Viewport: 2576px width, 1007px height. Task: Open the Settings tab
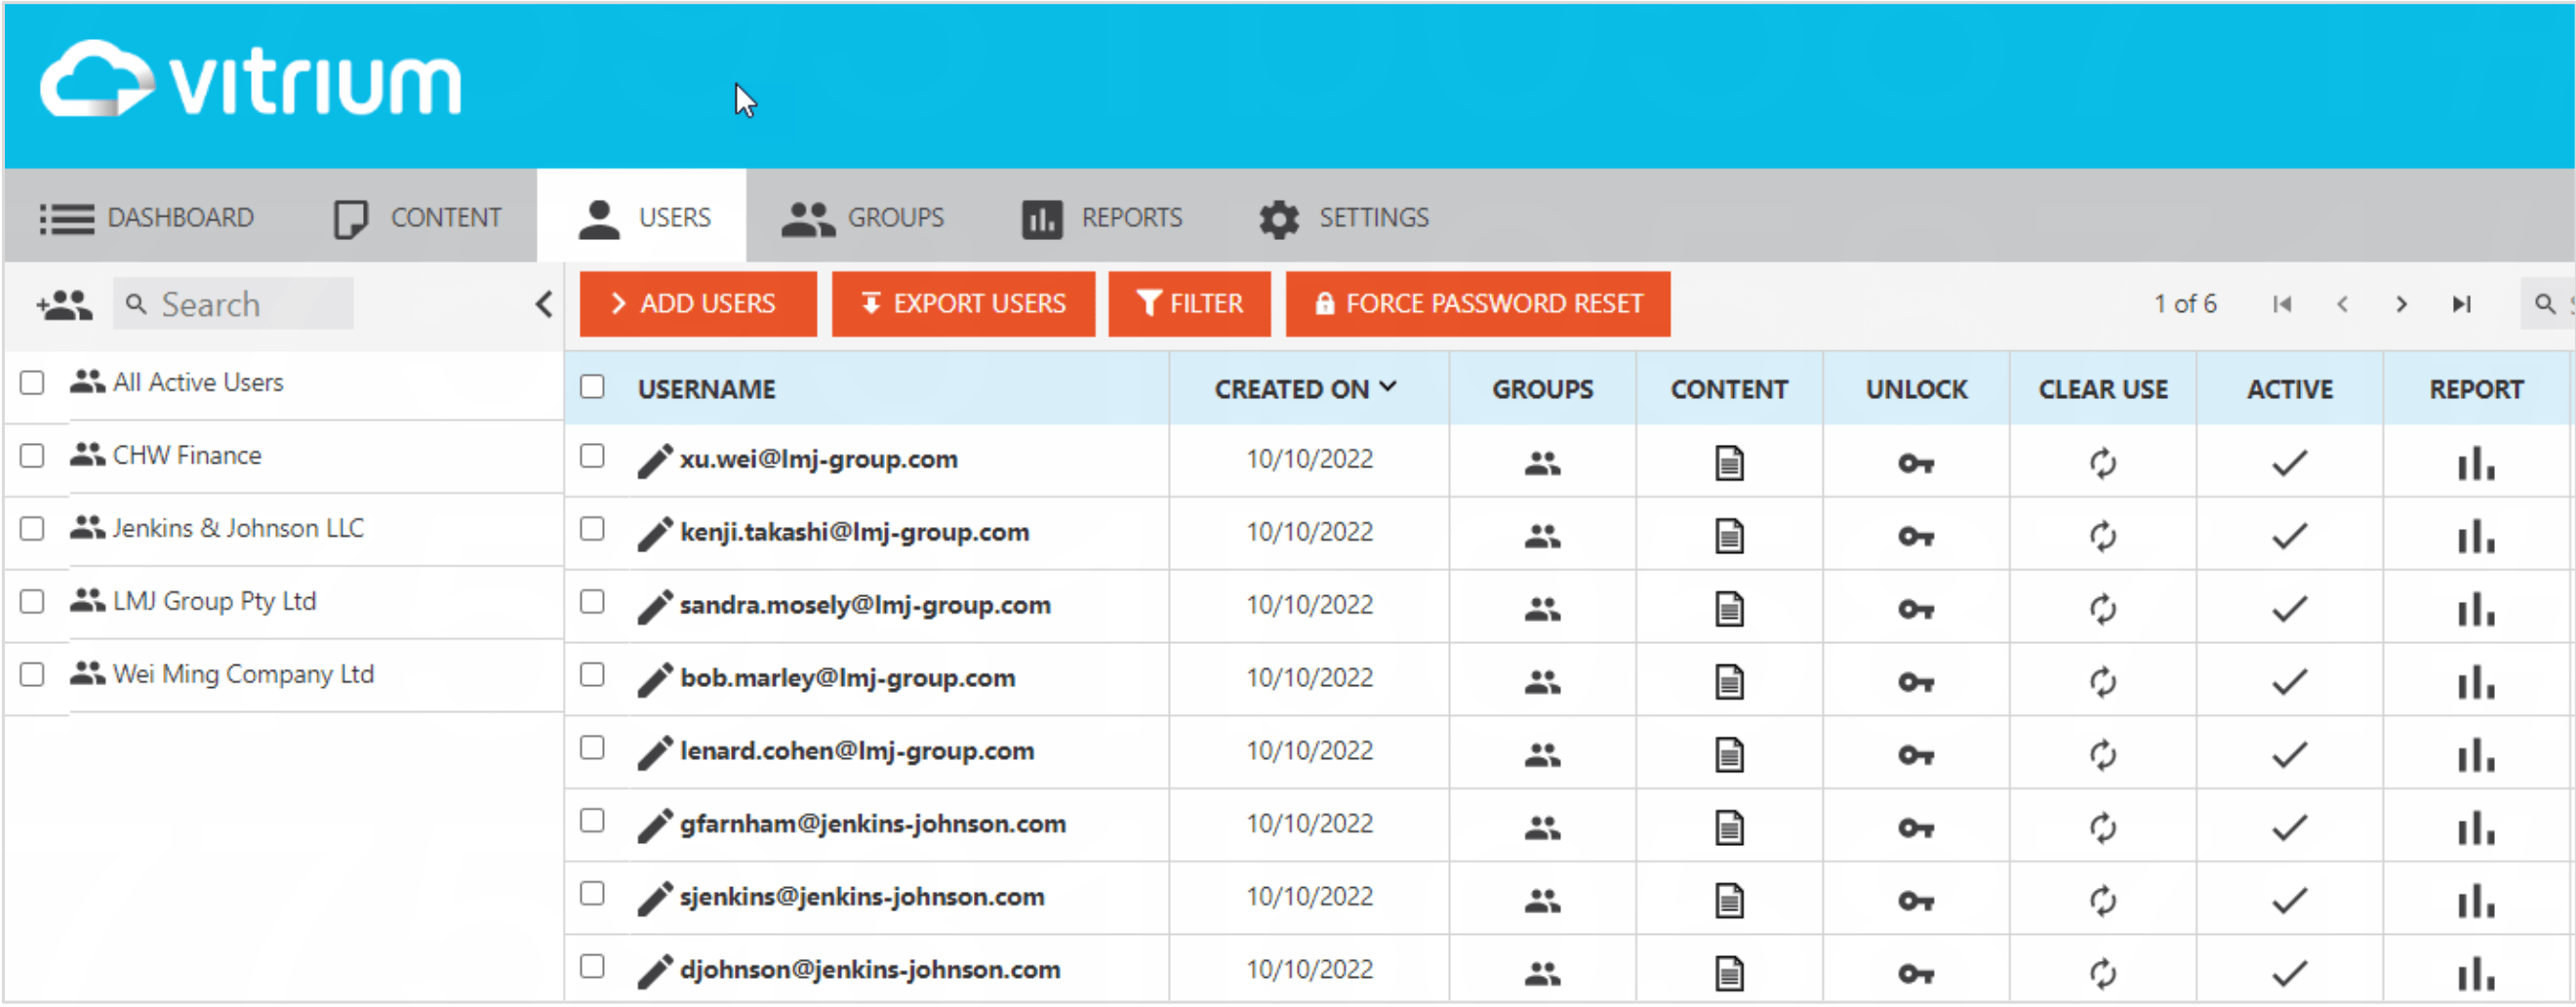[x=1343, y=218]
